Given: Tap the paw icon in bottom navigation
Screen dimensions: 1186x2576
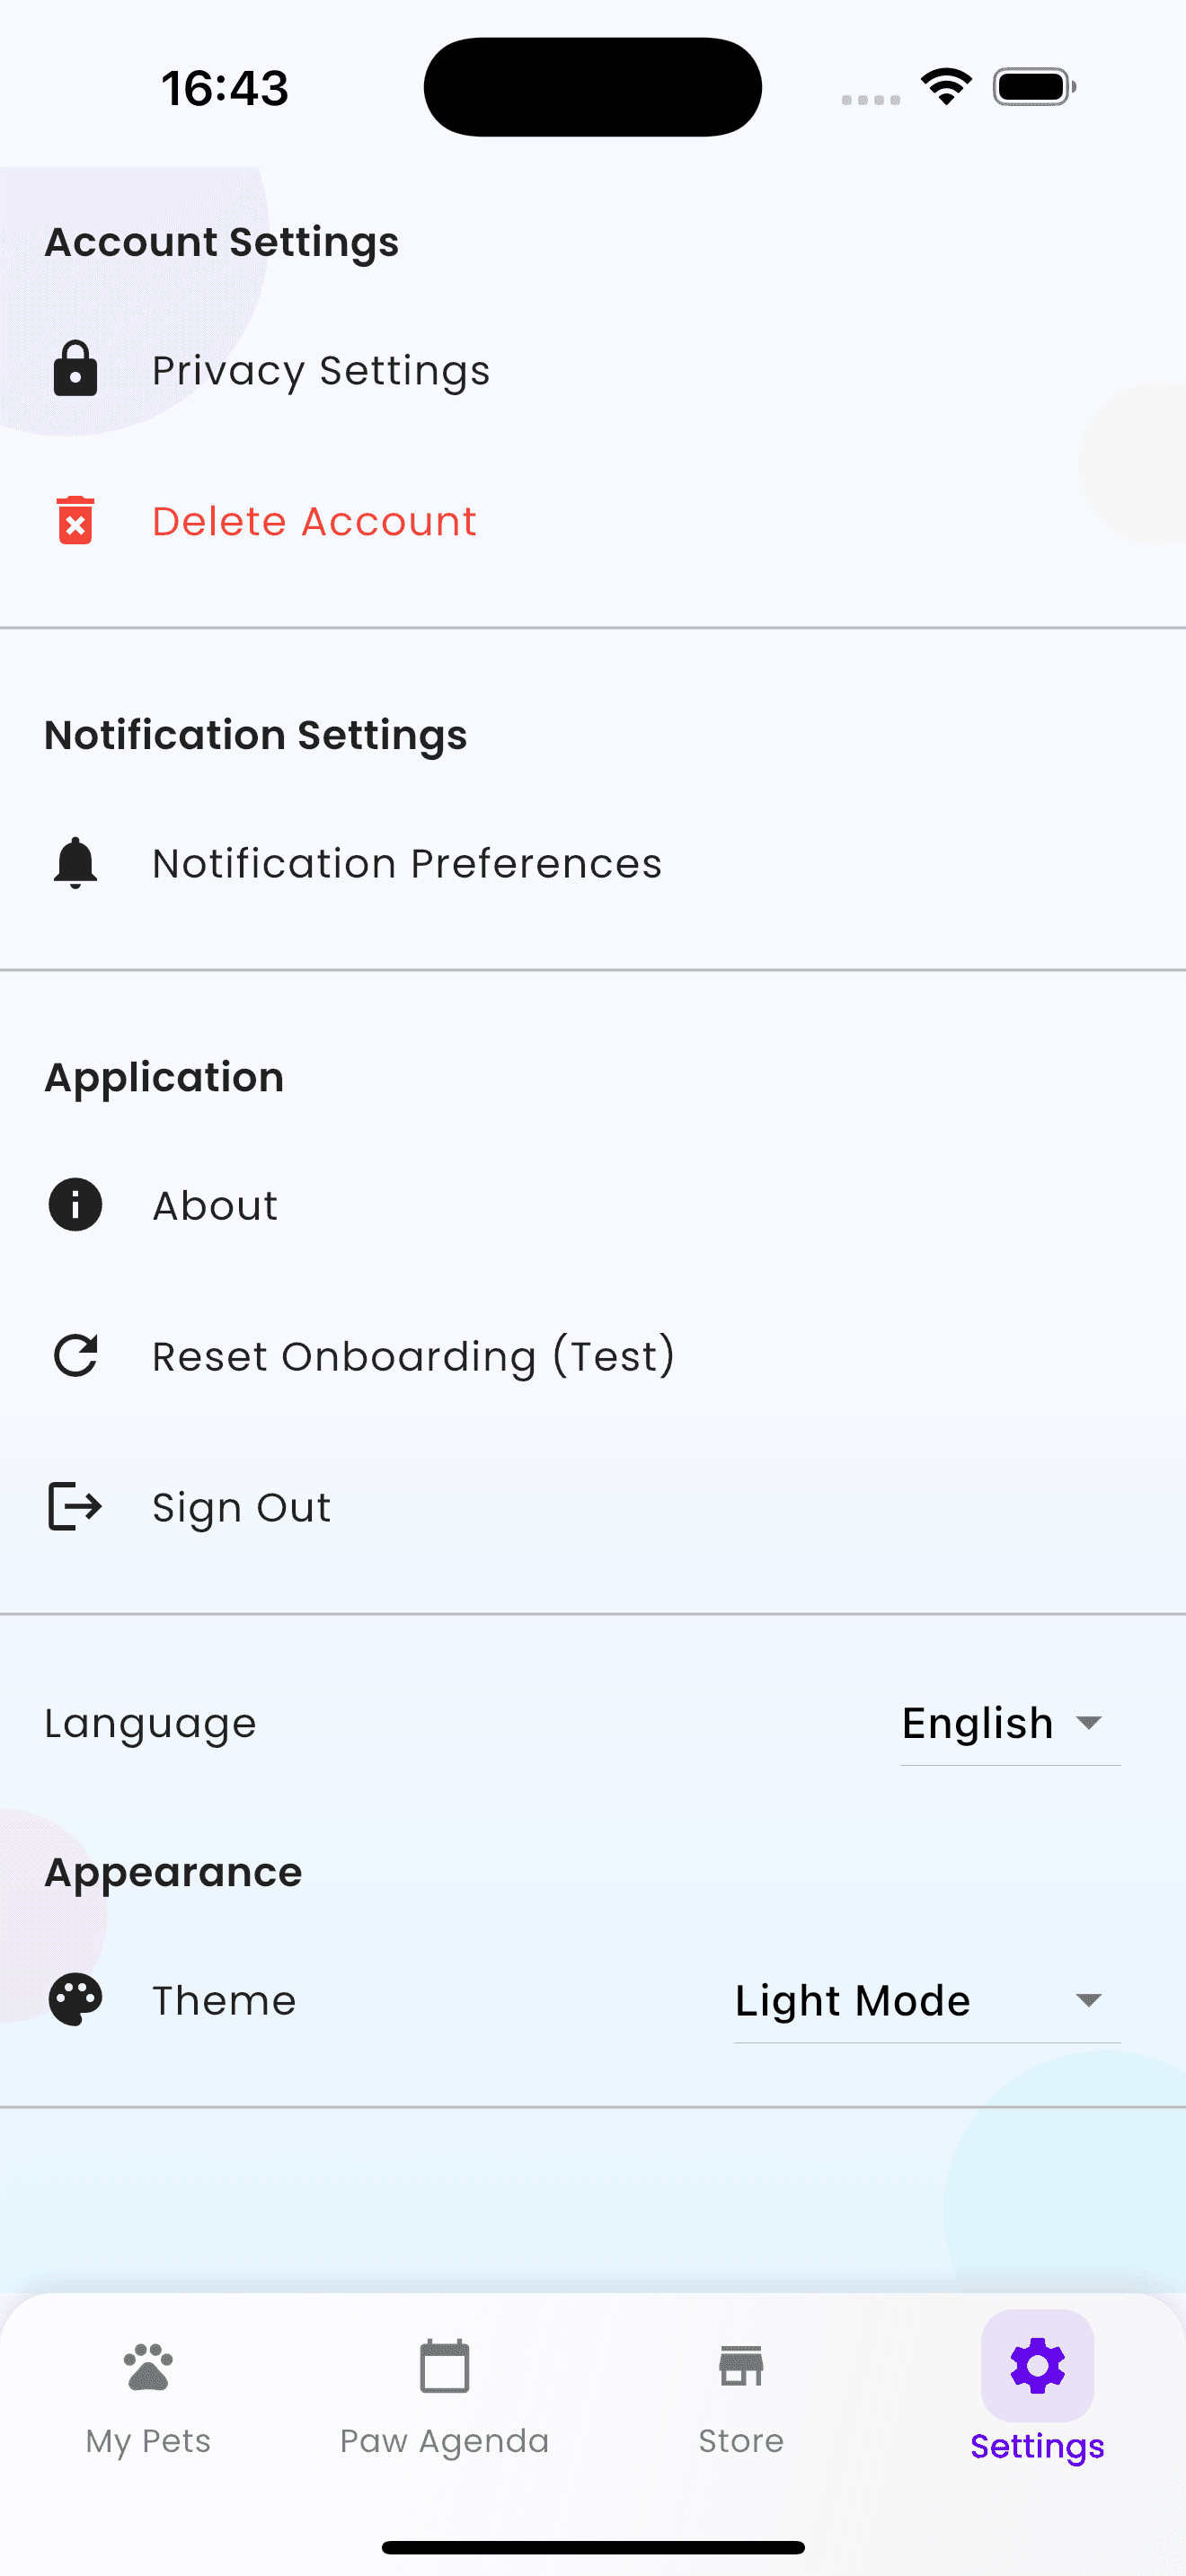Looking at the screenshot, I should (x=148, y=2367).
